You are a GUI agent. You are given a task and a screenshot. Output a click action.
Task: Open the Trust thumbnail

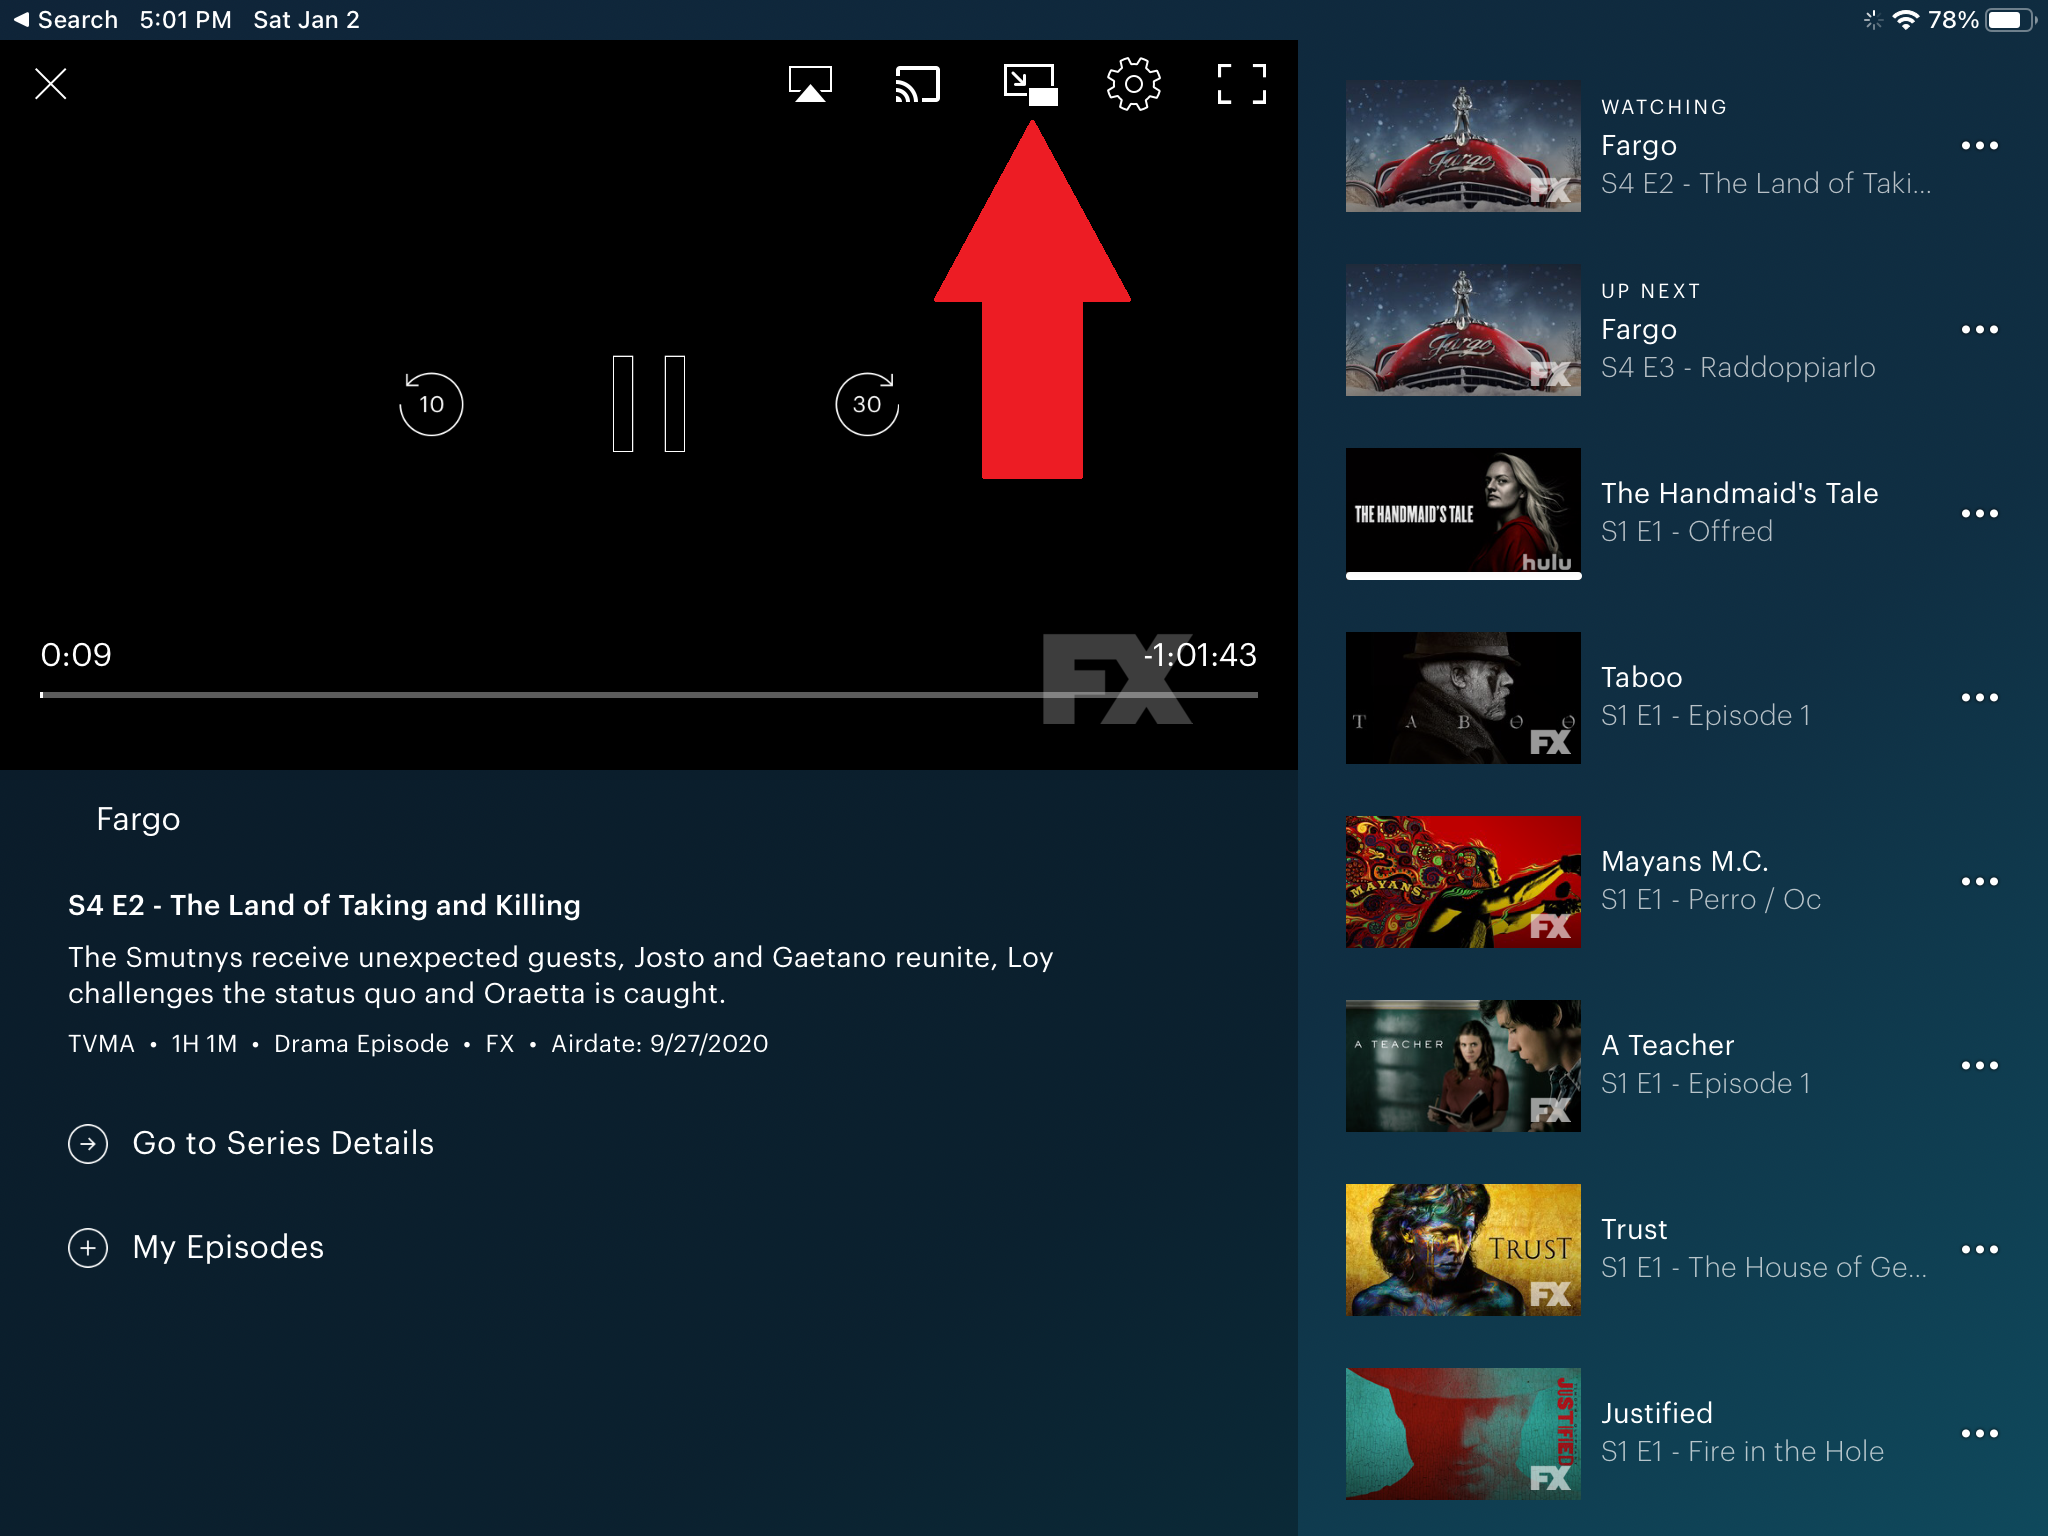[x=1463, y=1250]
